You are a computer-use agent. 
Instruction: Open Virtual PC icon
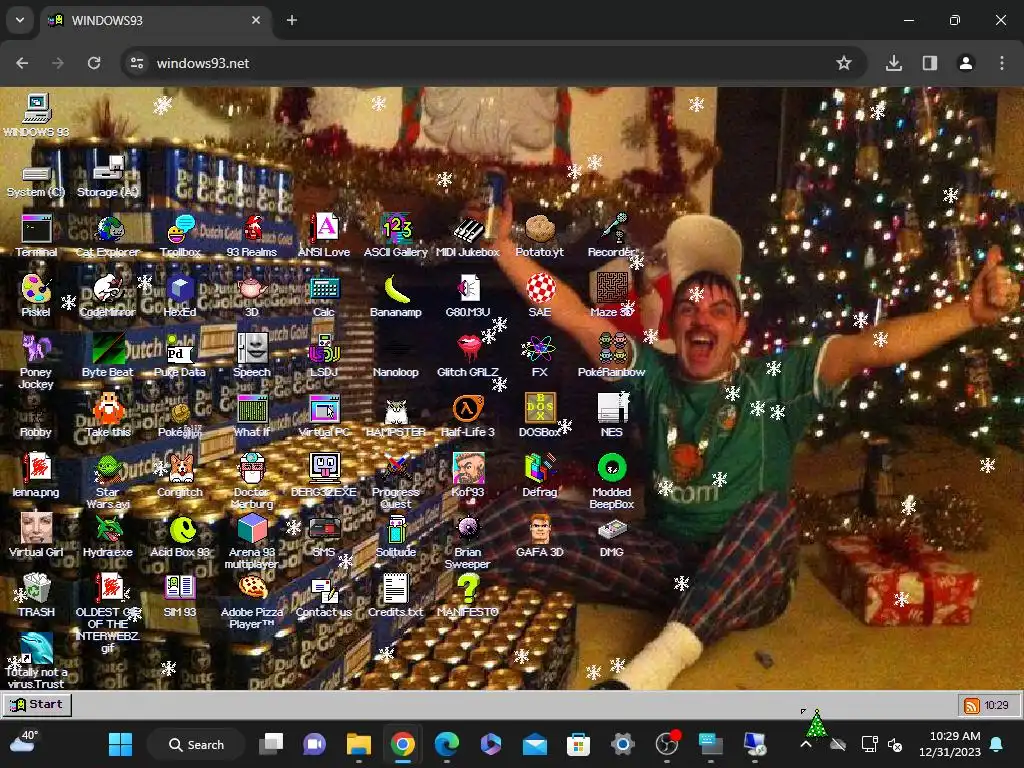point(324,416)
